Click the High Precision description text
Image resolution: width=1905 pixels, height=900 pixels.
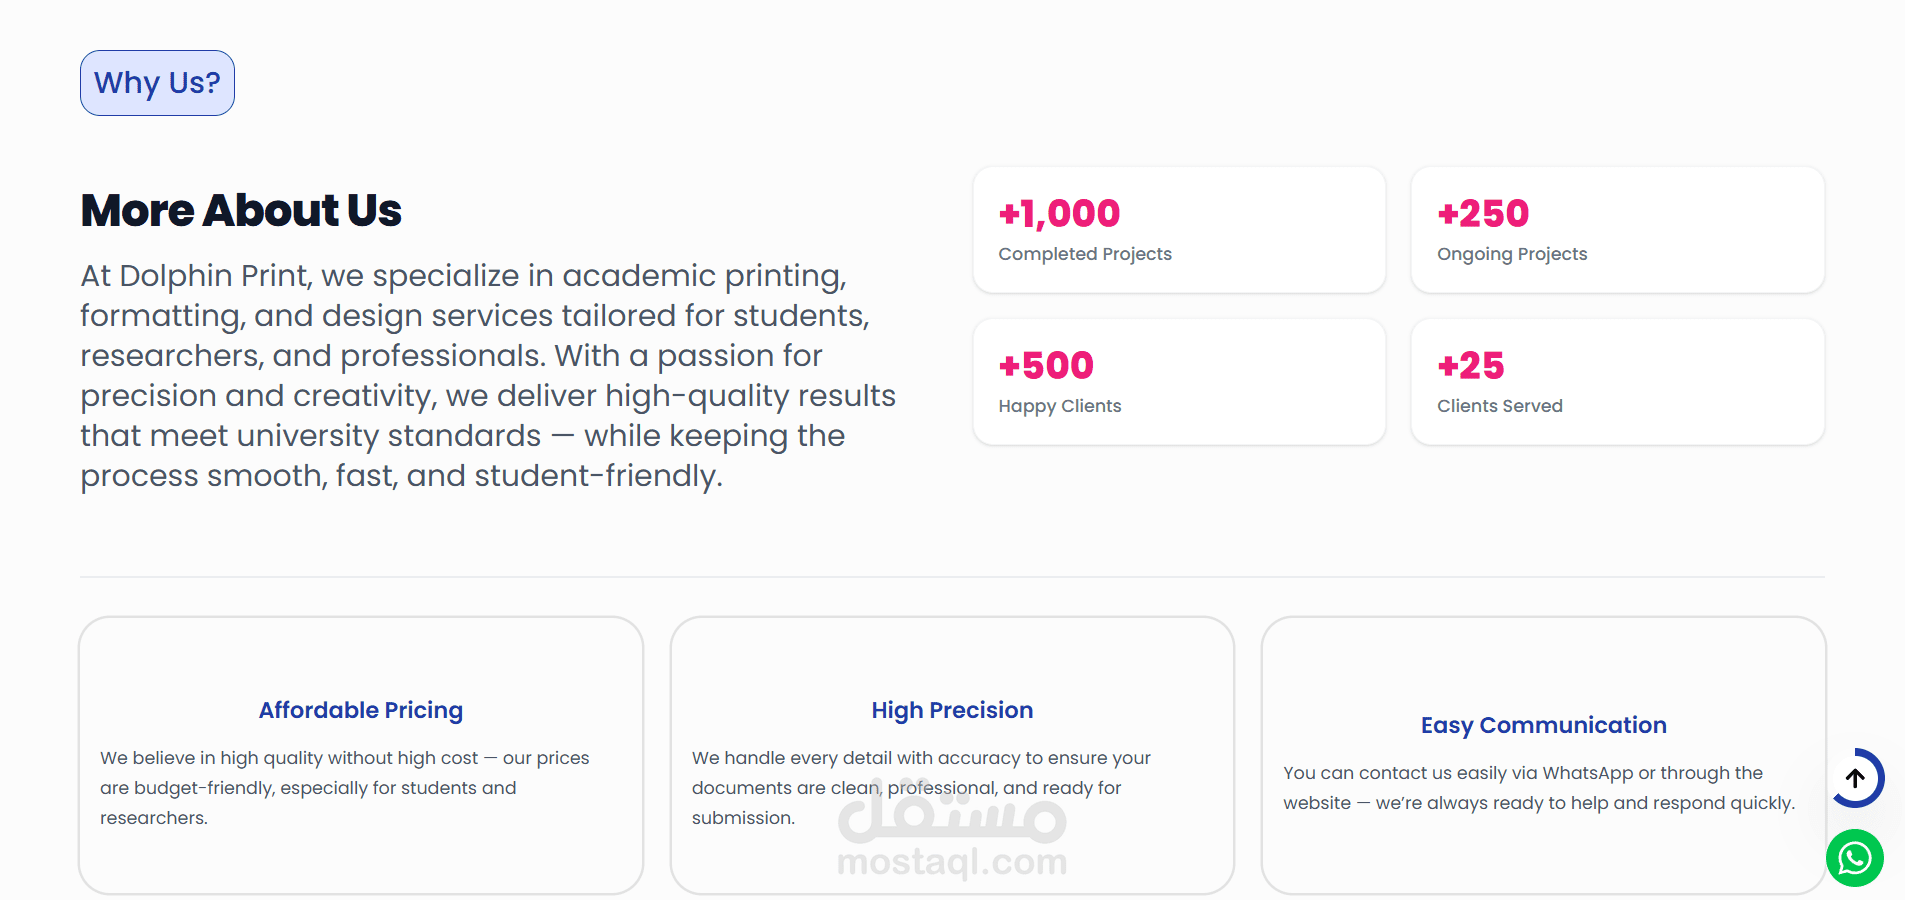point(921,788)
